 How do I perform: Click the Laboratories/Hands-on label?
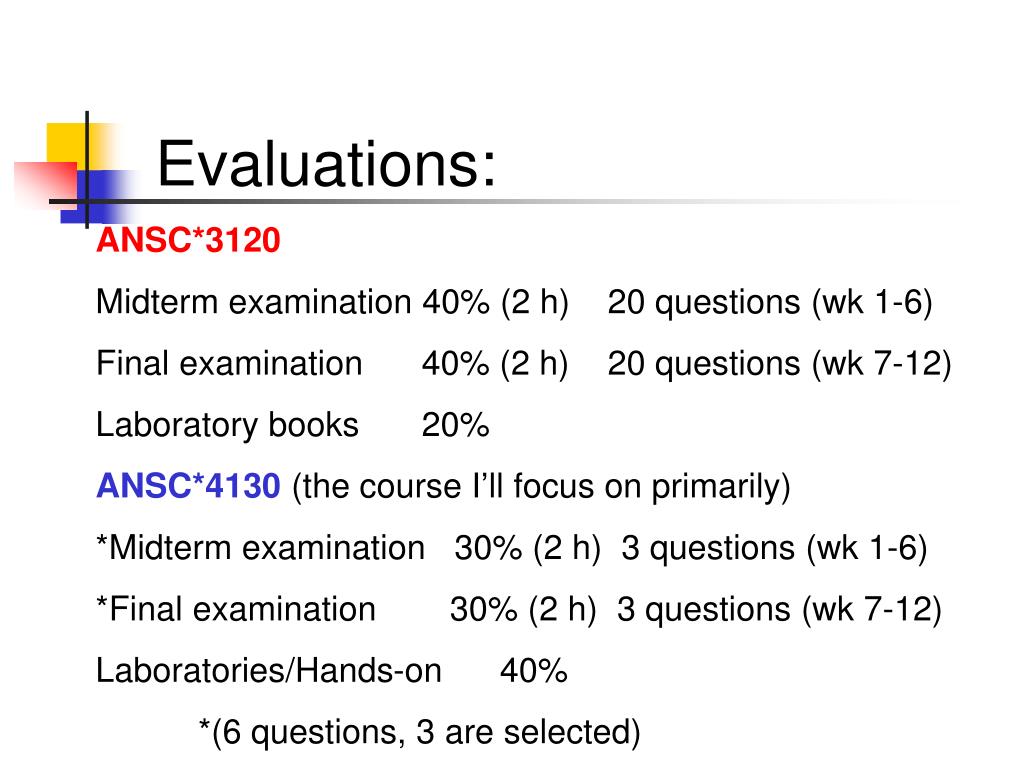coord(269,671)
